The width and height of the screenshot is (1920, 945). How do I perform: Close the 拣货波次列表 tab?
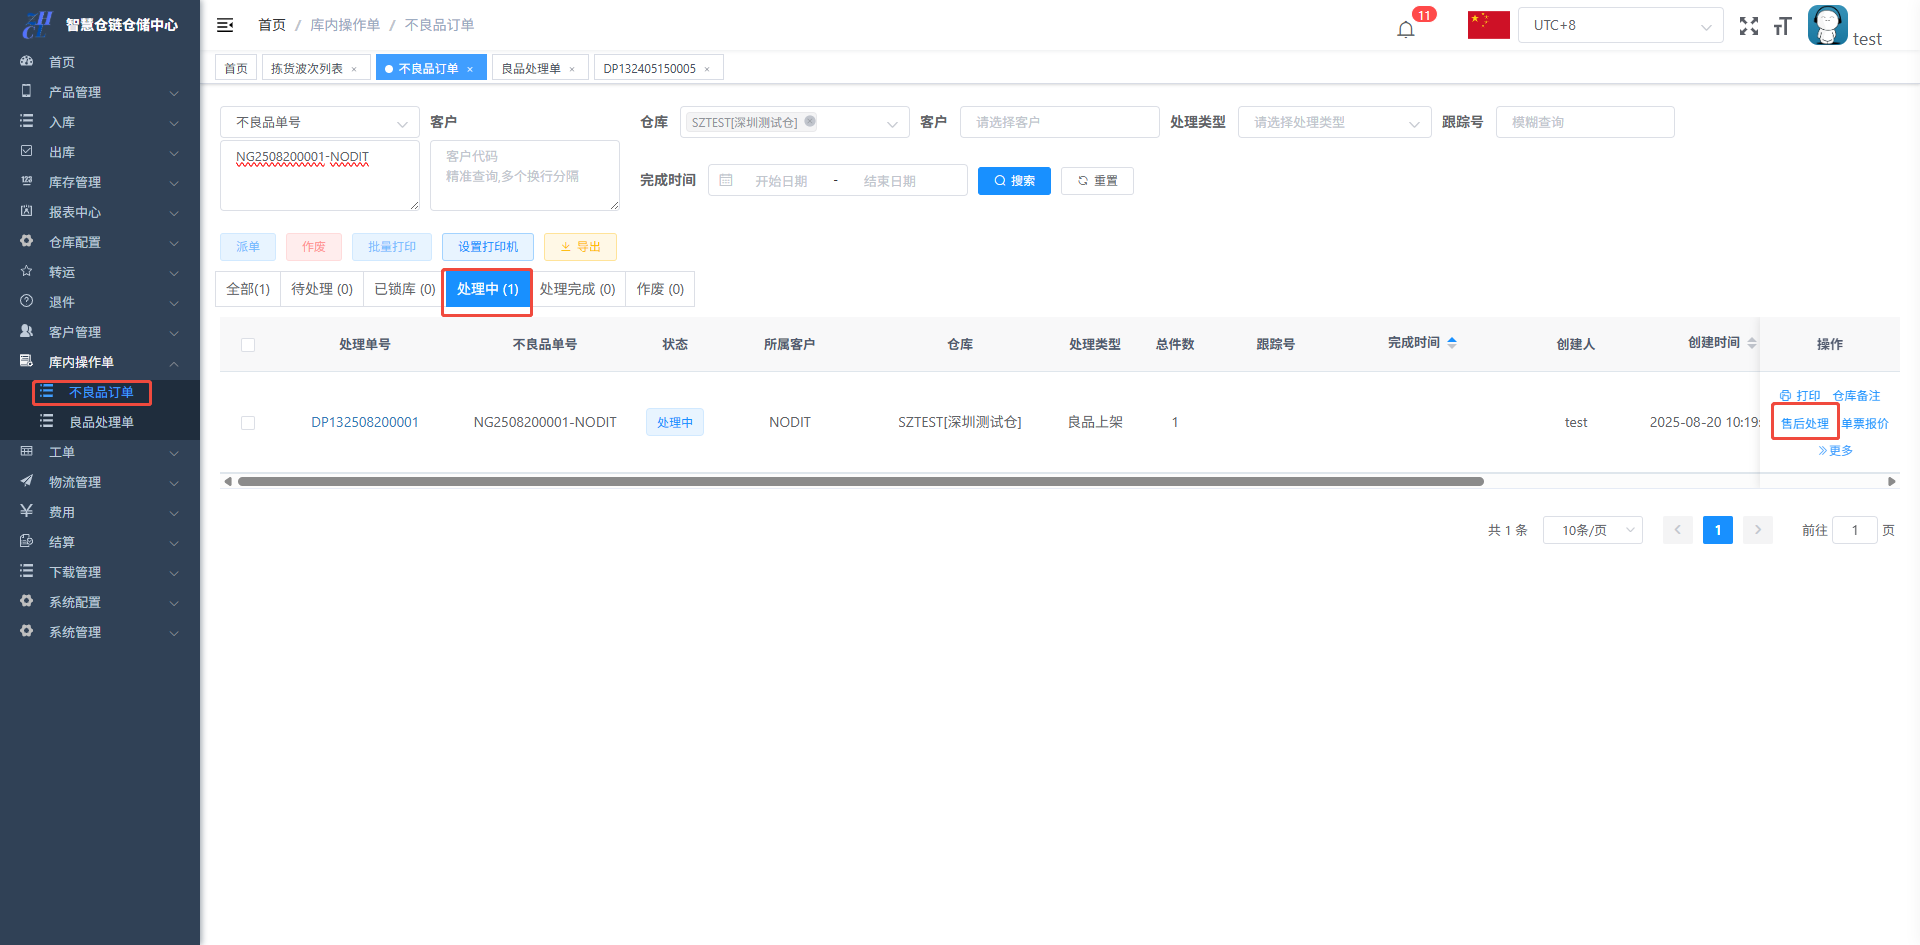coord(354,69)
